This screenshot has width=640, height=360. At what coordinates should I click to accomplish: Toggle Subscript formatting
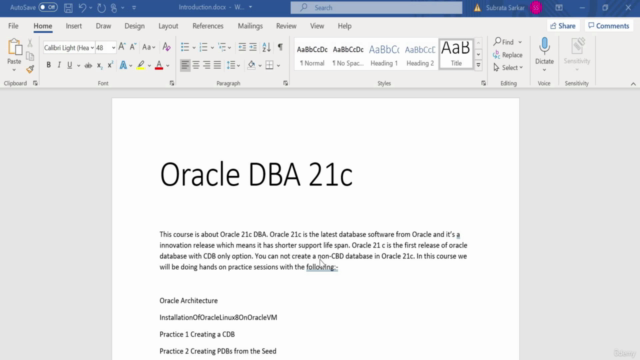[x=99, y=65]
